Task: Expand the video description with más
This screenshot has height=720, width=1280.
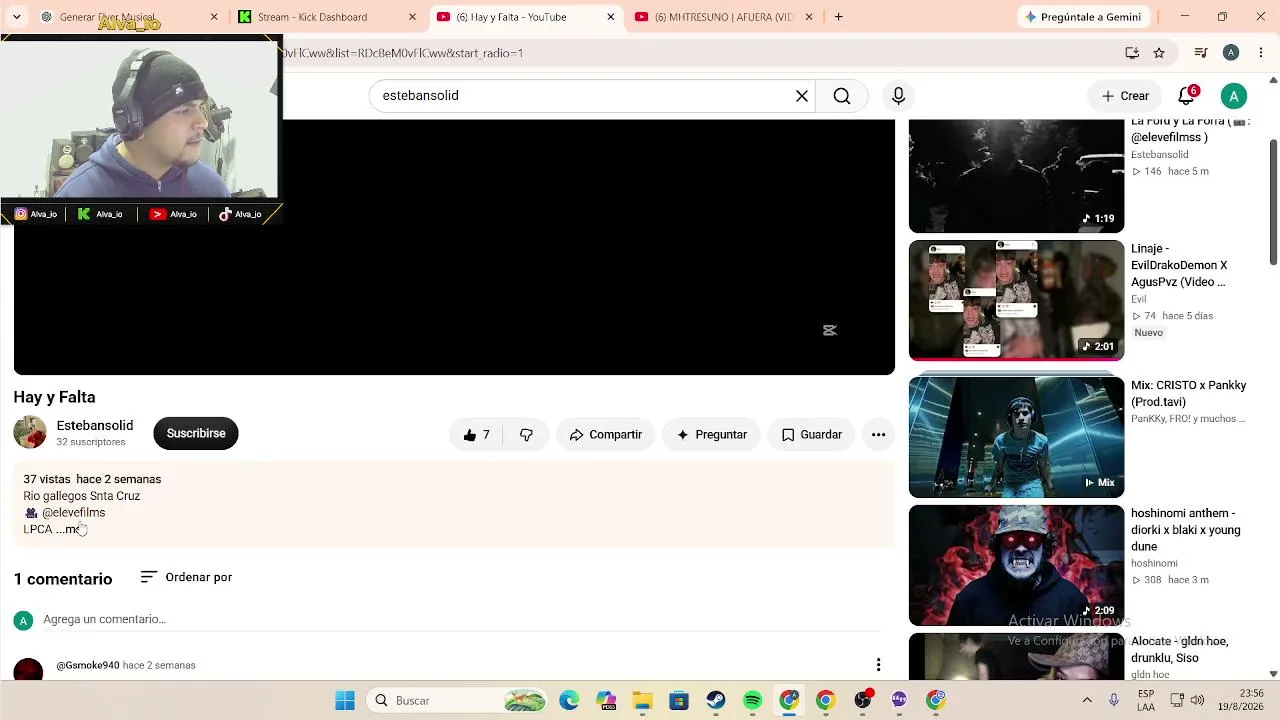Action: pyautogui.click(x=70, y=529)
